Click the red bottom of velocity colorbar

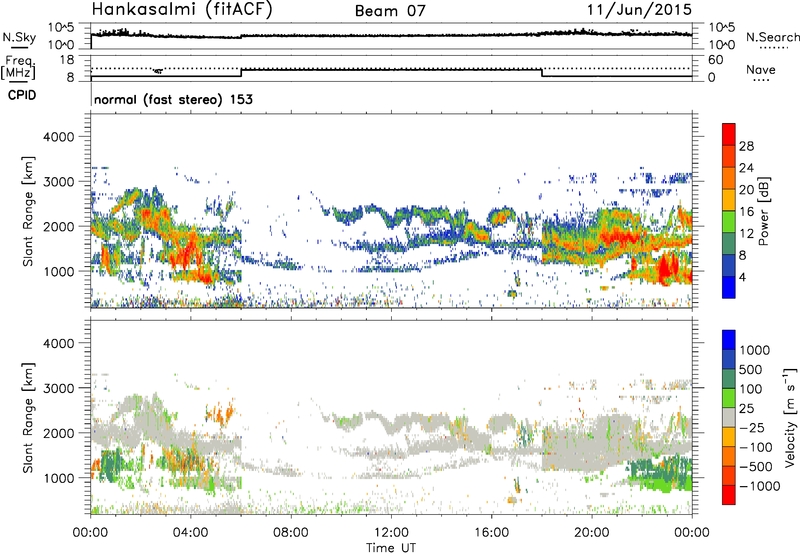pyautogui.click(x=729, y=495)
